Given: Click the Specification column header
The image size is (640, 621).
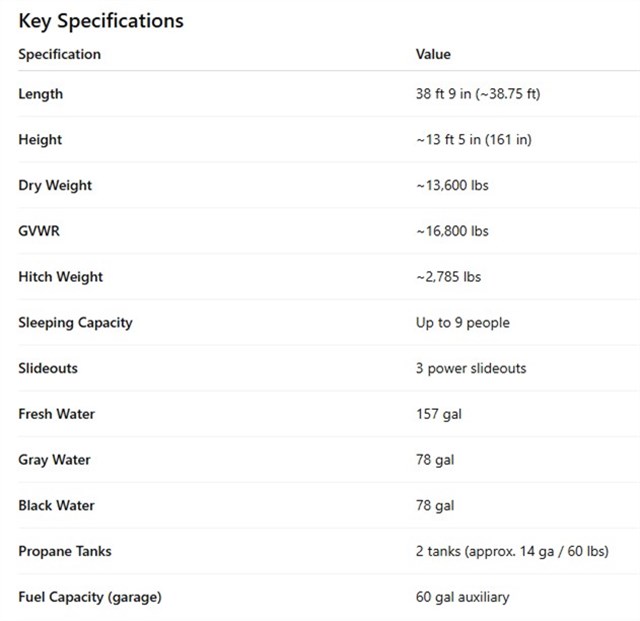Looking at the screenshot, I should 59,54.
